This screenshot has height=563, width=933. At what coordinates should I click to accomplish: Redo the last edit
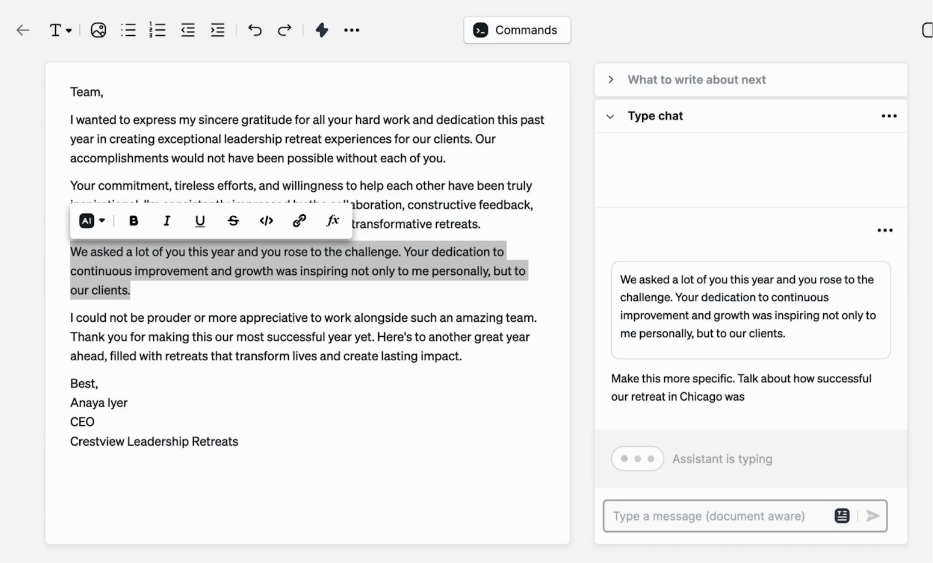[x=284, y=30]
